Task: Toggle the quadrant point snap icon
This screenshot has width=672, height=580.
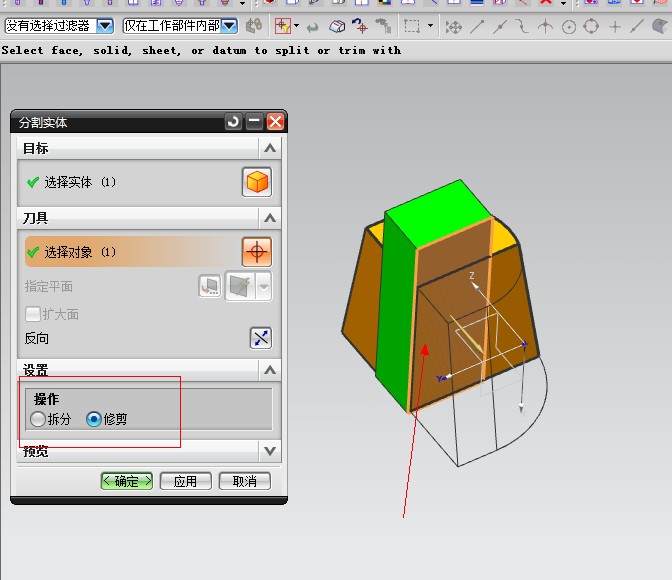Action: coord(591,27)
